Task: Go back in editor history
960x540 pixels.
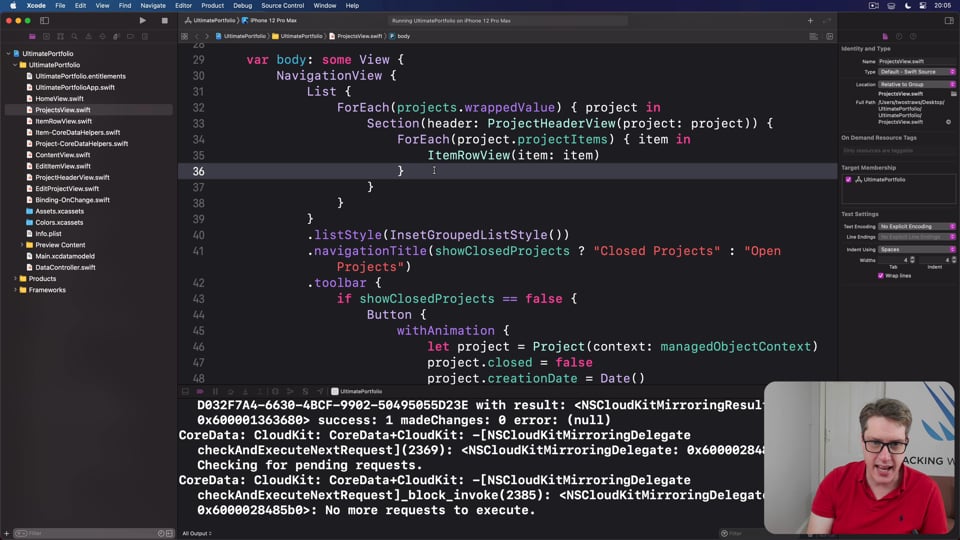Action: coord(197,36)
